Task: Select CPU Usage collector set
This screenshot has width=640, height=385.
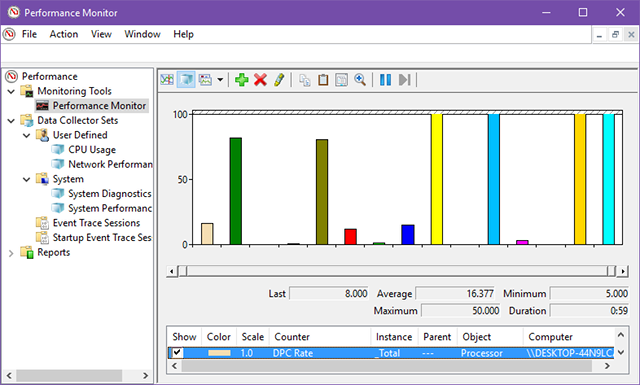Action: point(92,150)
